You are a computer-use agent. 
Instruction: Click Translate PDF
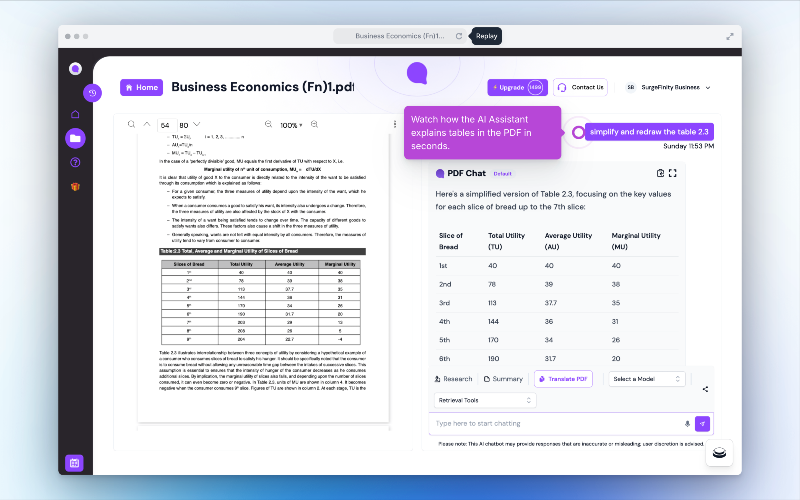click(x=563, y=379)
